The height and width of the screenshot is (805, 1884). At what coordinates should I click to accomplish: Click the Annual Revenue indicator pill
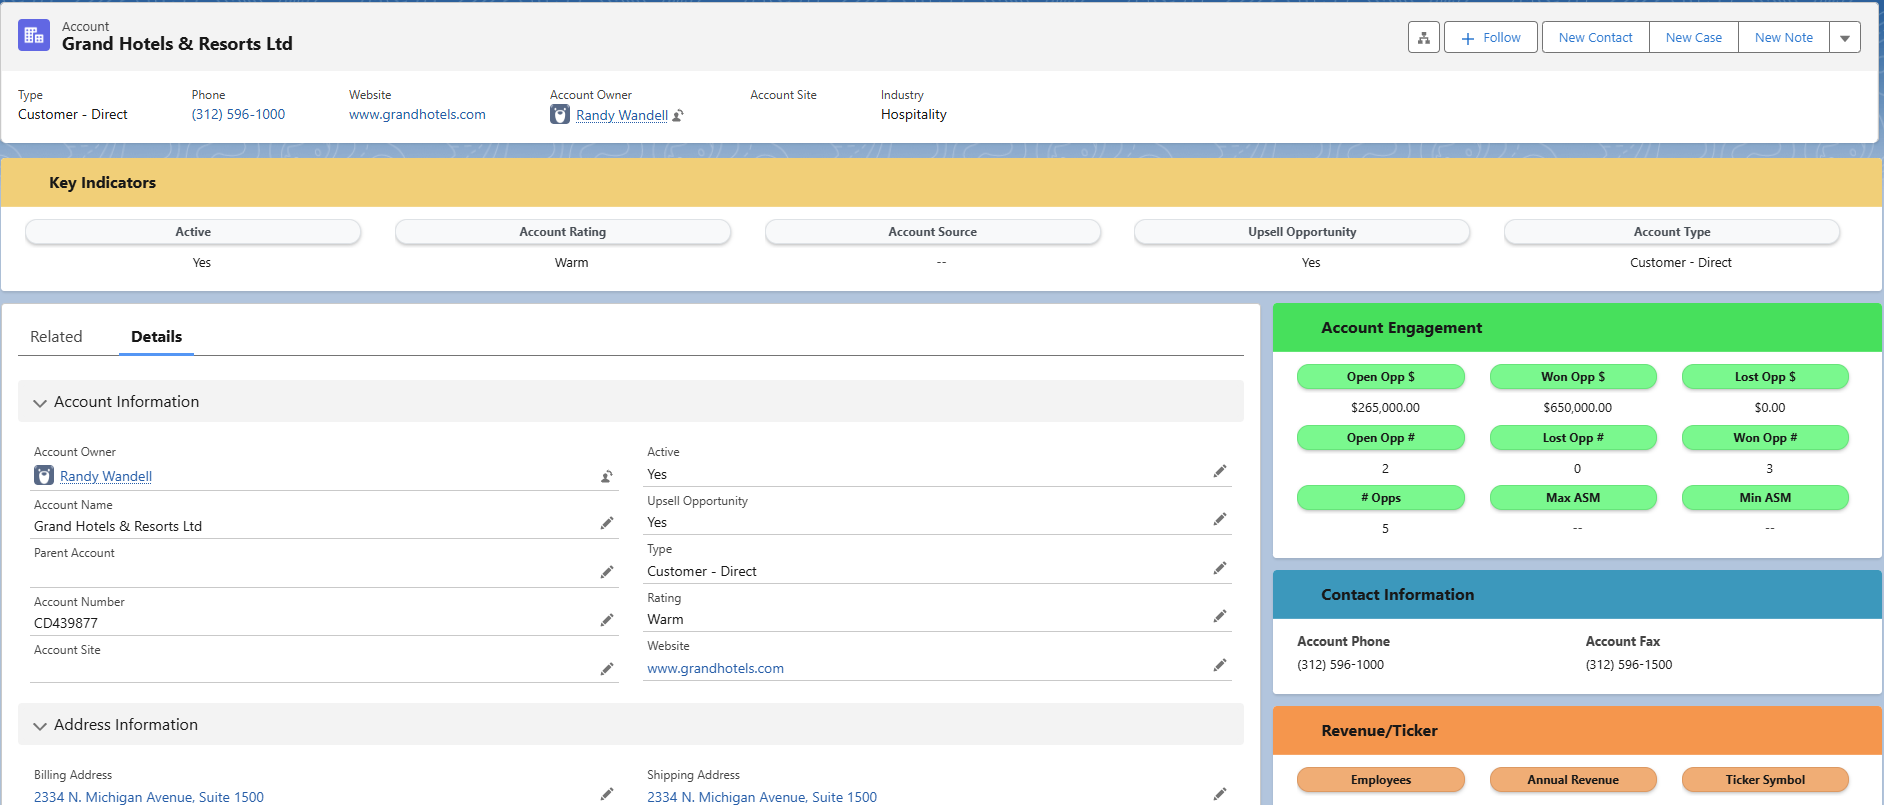(1573, 780)
